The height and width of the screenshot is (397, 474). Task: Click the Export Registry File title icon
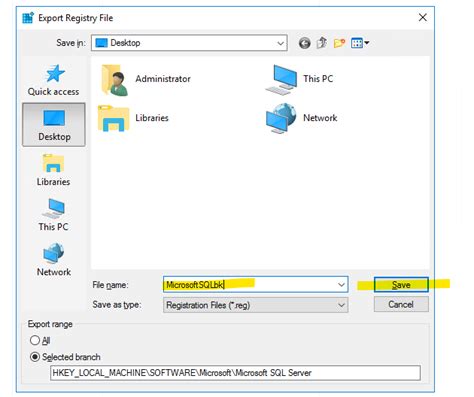coord(28,18)
